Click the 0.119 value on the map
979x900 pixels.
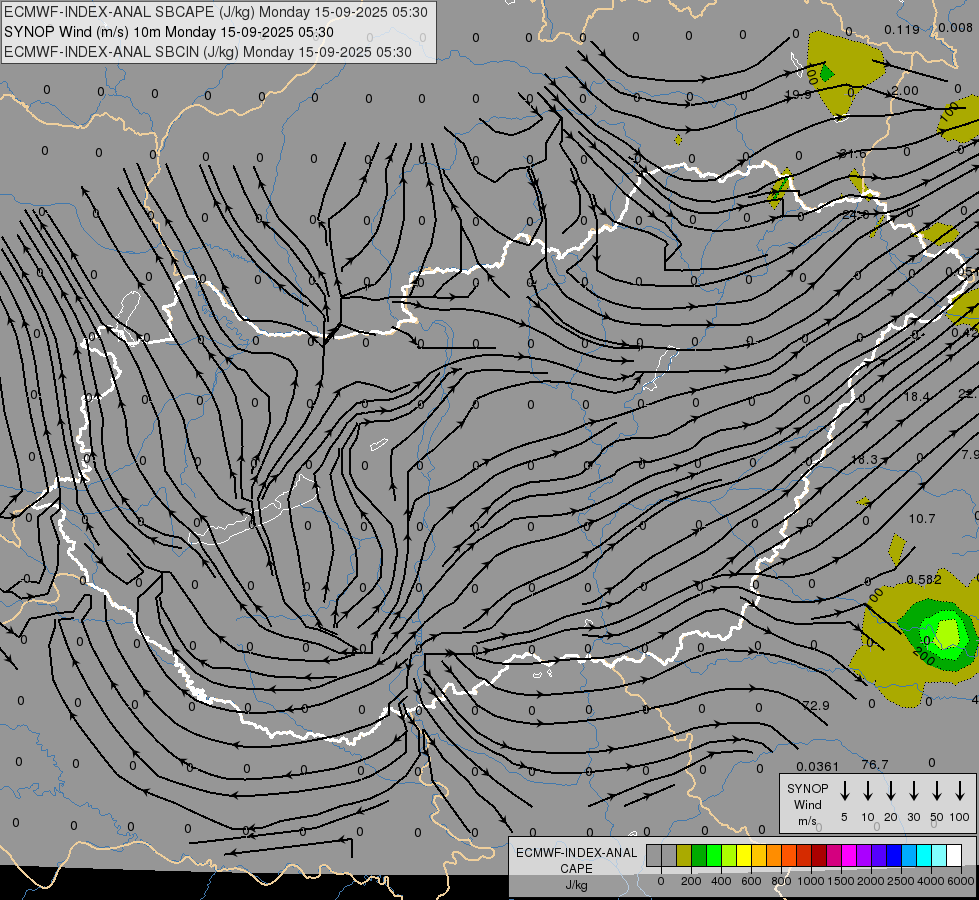pos(902,29)
